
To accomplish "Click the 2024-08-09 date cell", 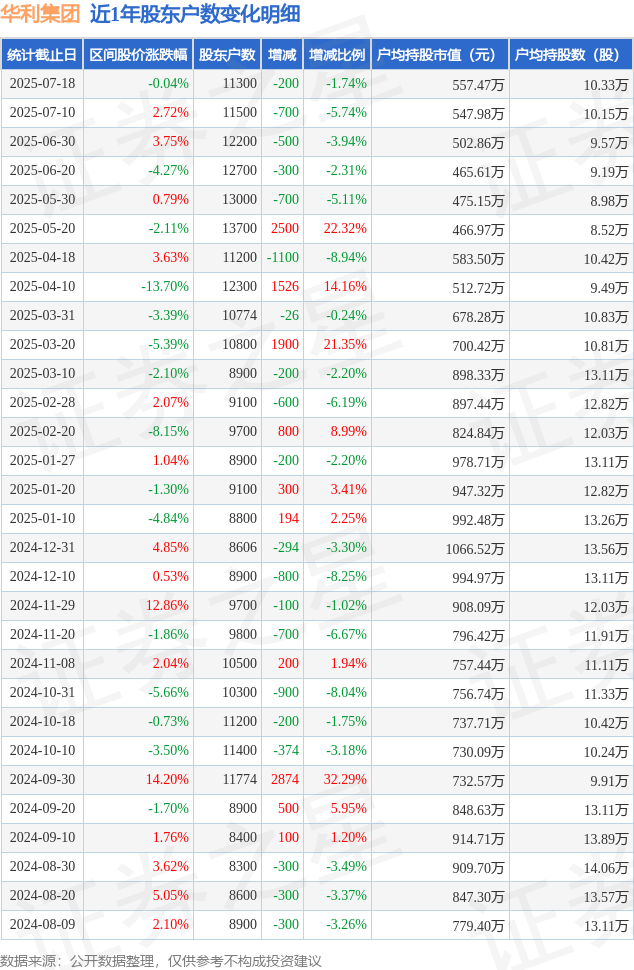I will (x=42, y=924).
